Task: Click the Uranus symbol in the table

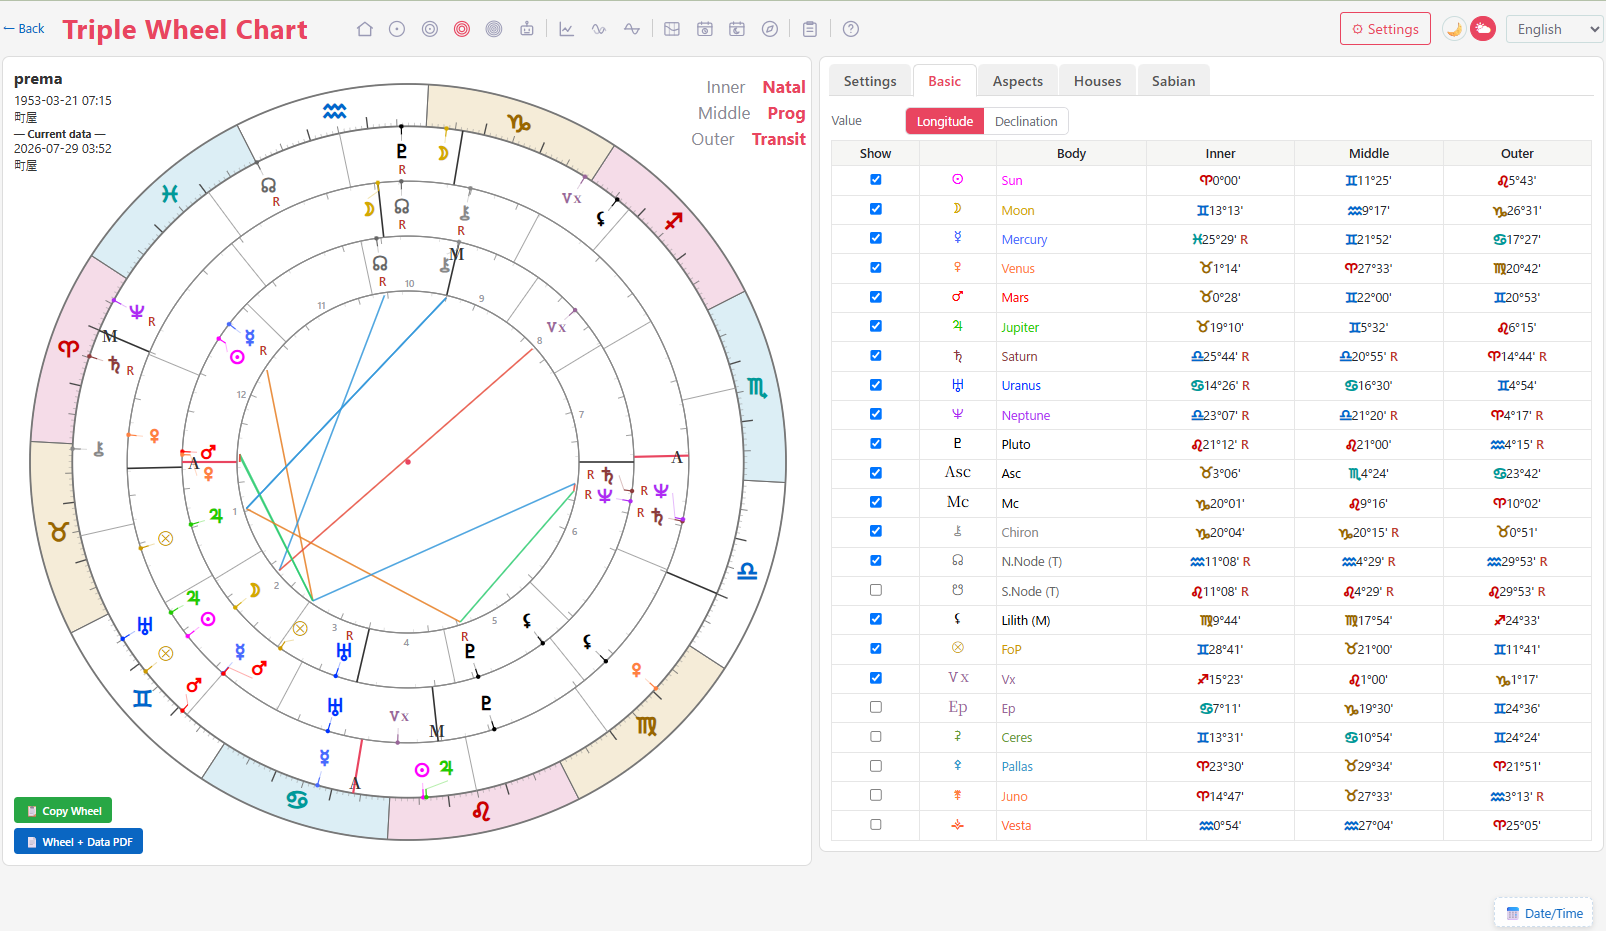Action: point(957,385)
